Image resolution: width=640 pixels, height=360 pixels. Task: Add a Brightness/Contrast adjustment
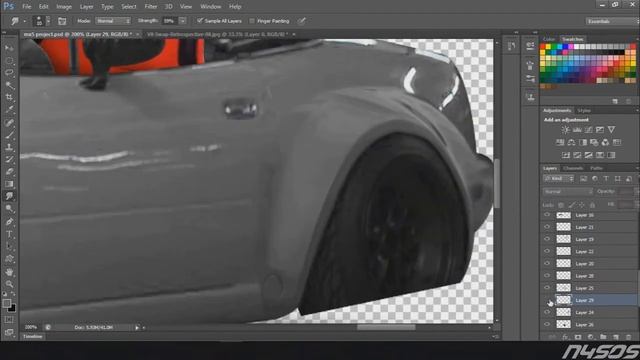click(x=565, y=130)
